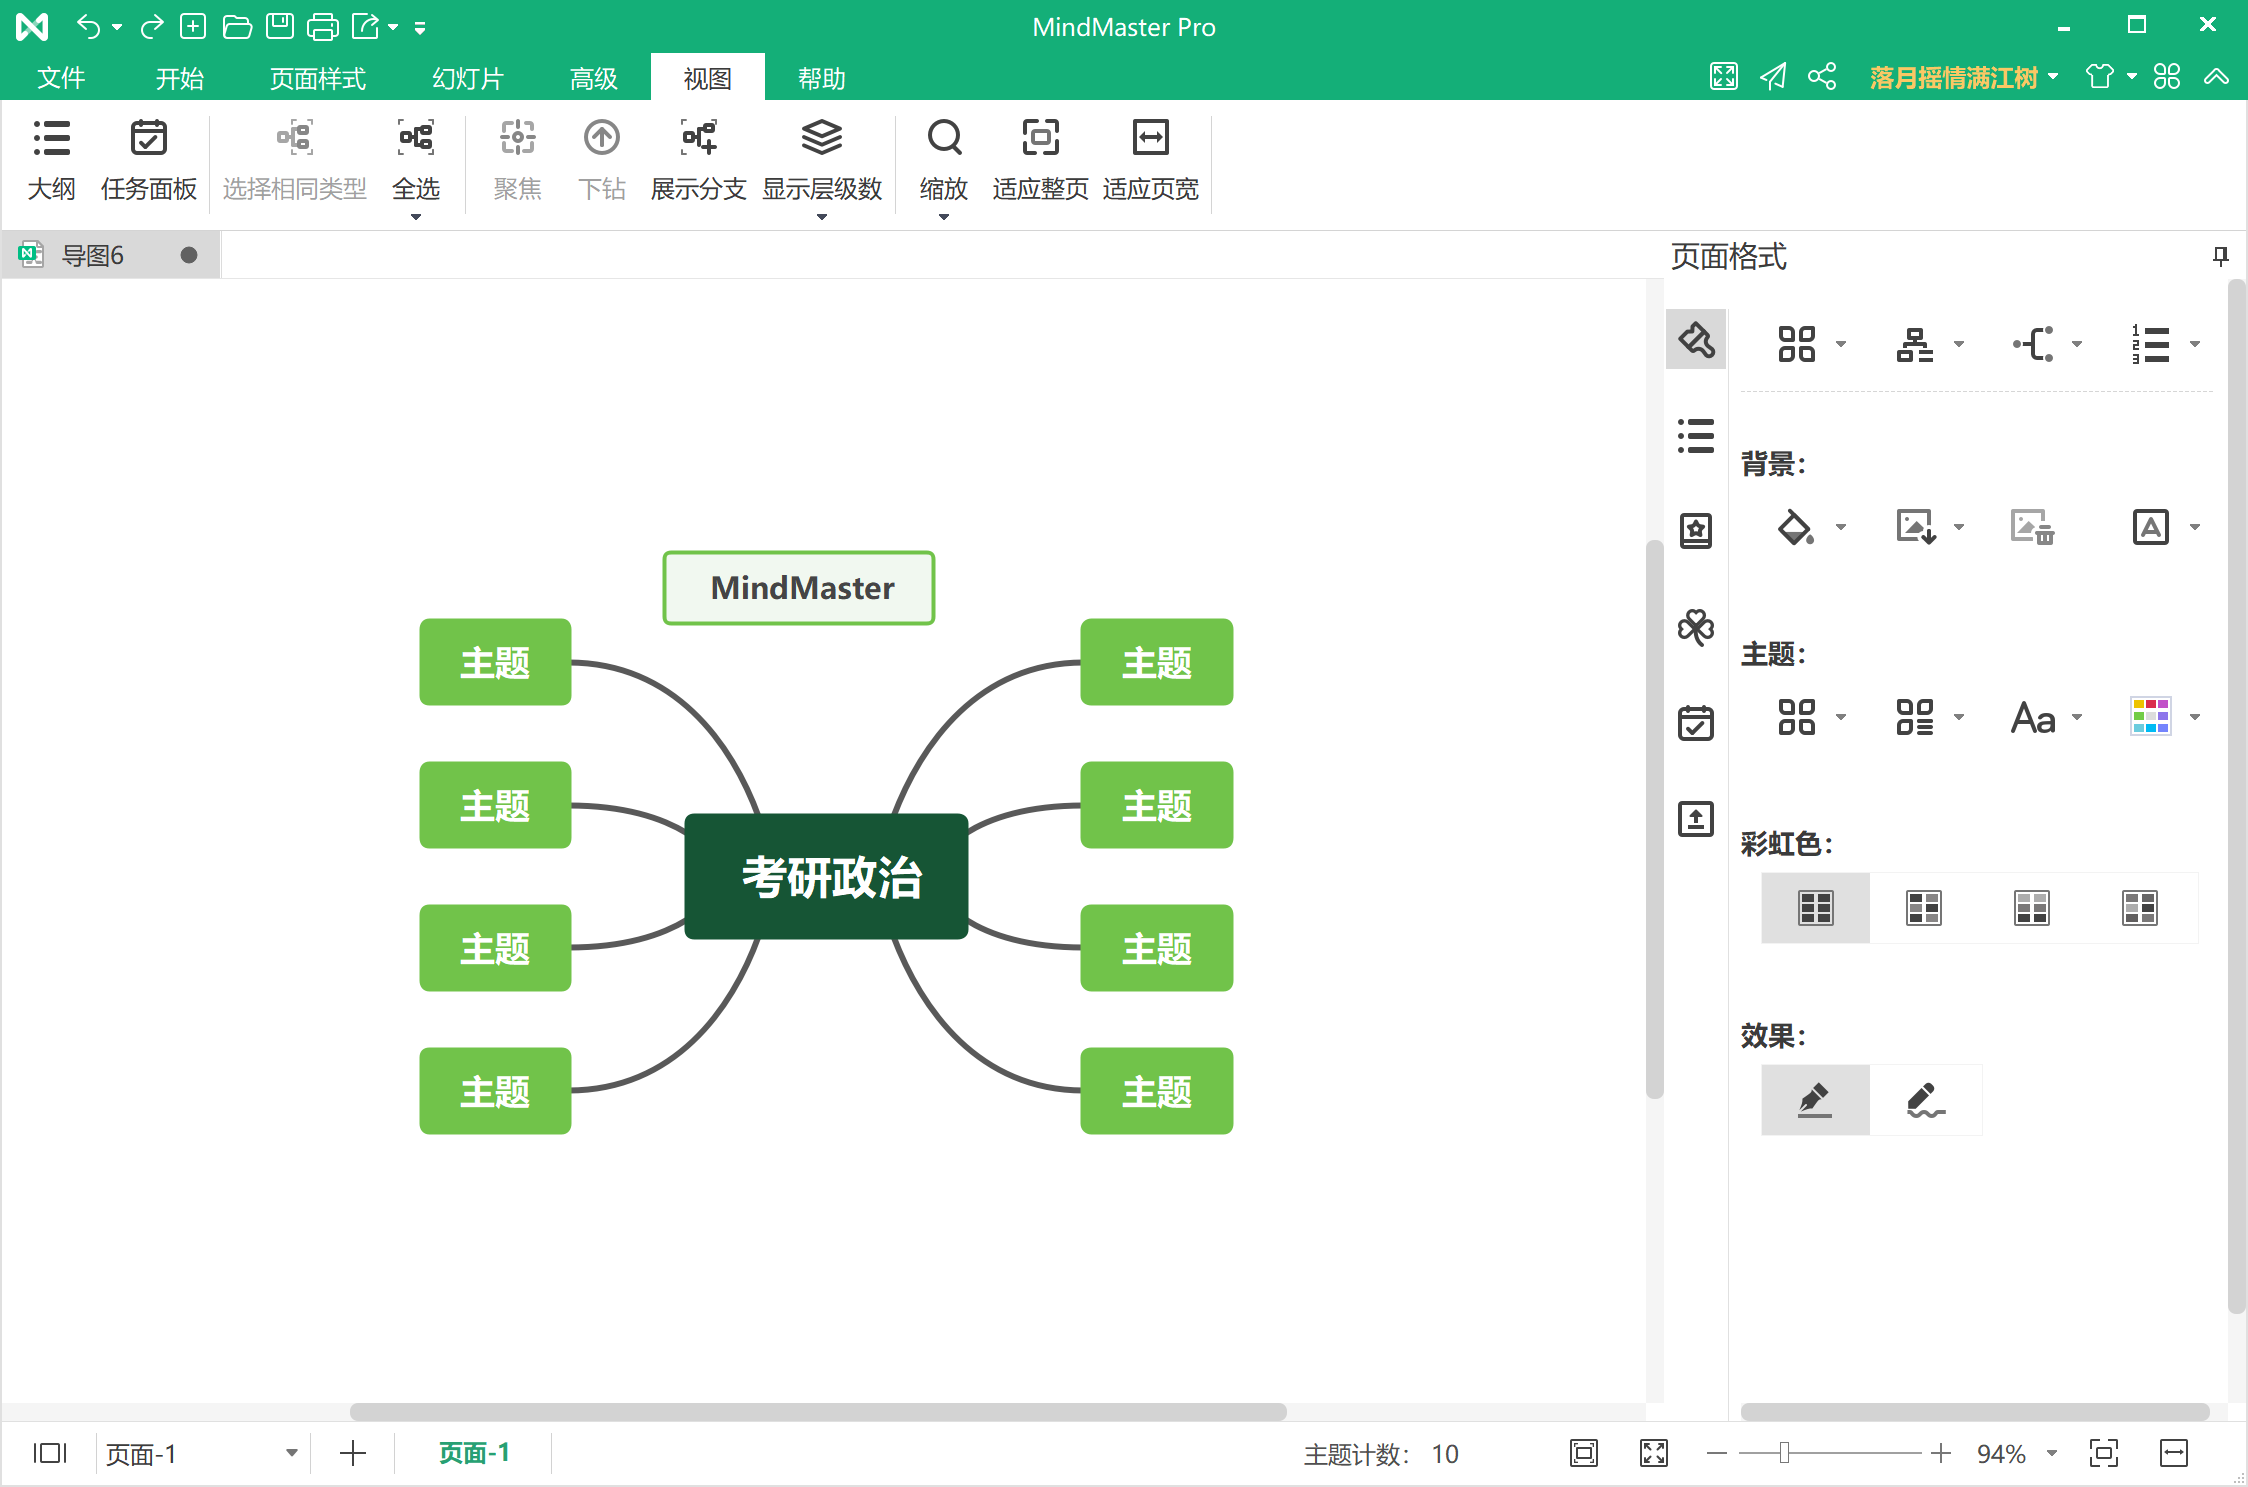Add a new page with plus button
The width and height of the screenshot is (2248, 1487).
[x=353, y=1453]
